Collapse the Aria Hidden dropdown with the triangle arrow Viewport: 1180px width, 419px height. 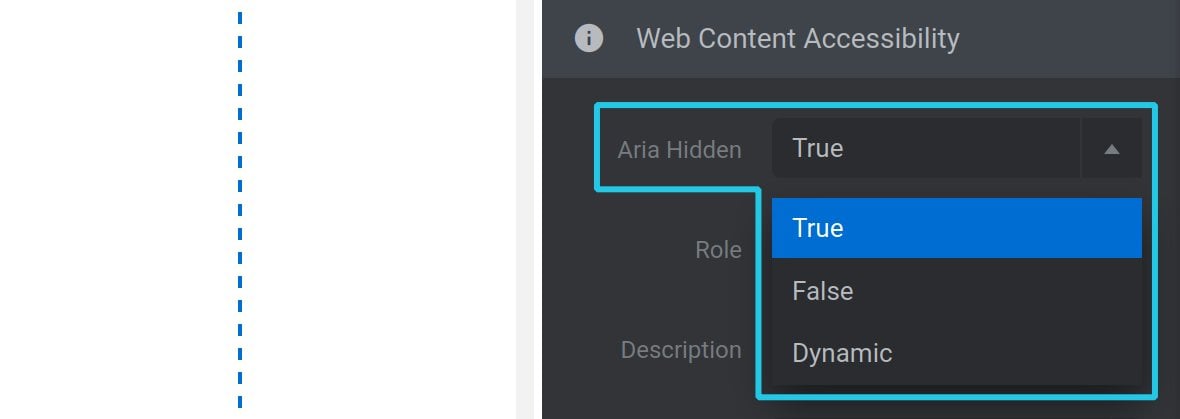(1112, 149)
